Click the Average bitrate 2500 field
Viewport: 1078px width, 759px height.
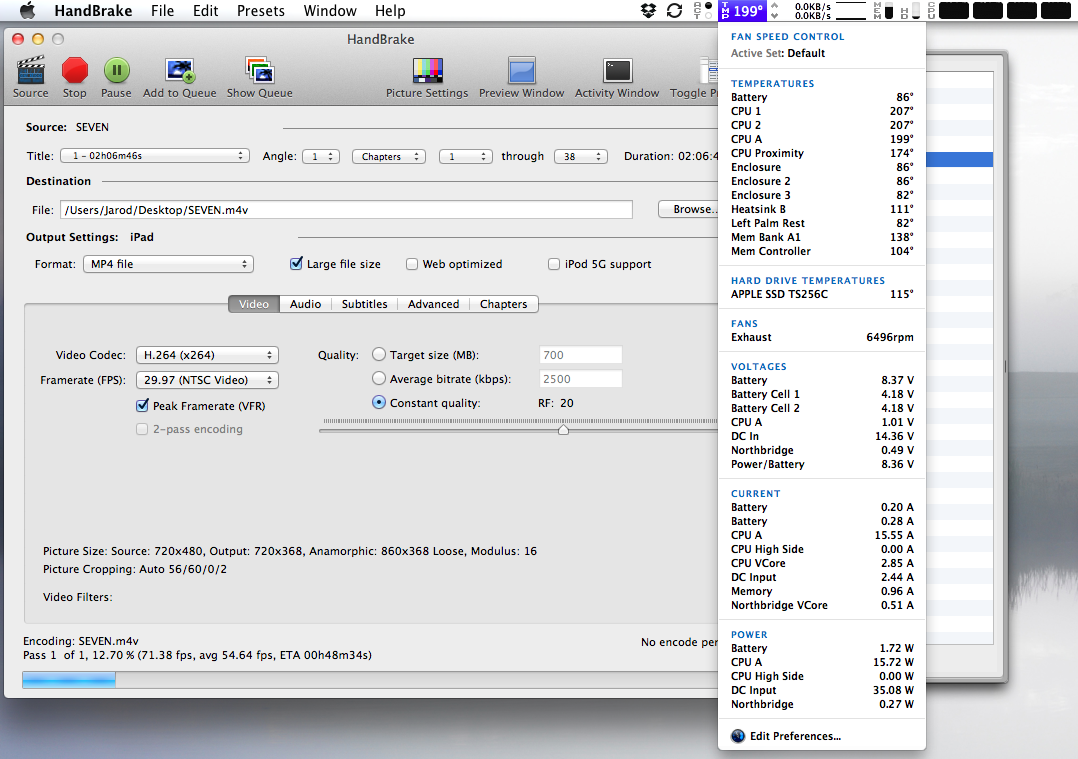pos(580,379)
